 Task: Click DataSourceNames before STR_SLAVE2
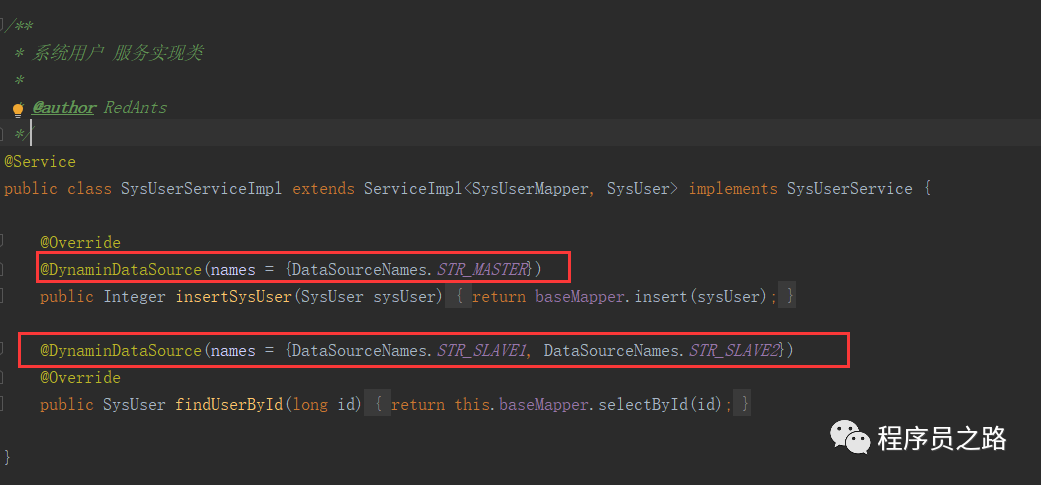click(611, 350)
